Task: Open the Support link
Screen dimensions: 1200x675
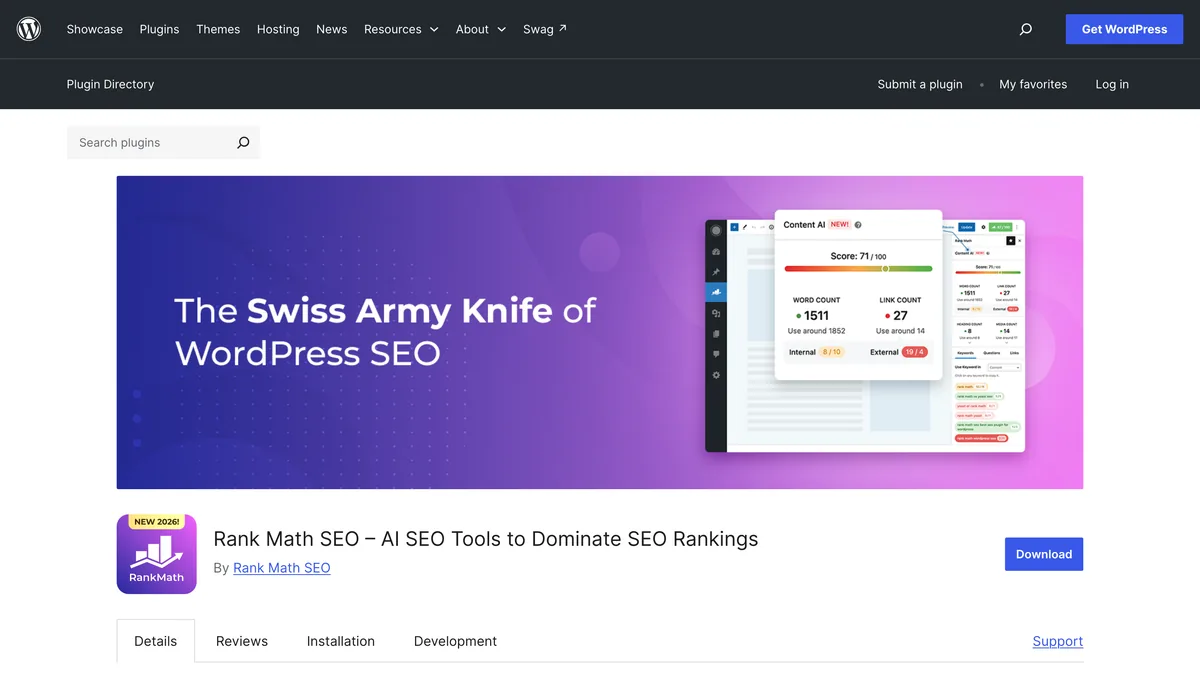Action: point(1058,641)
